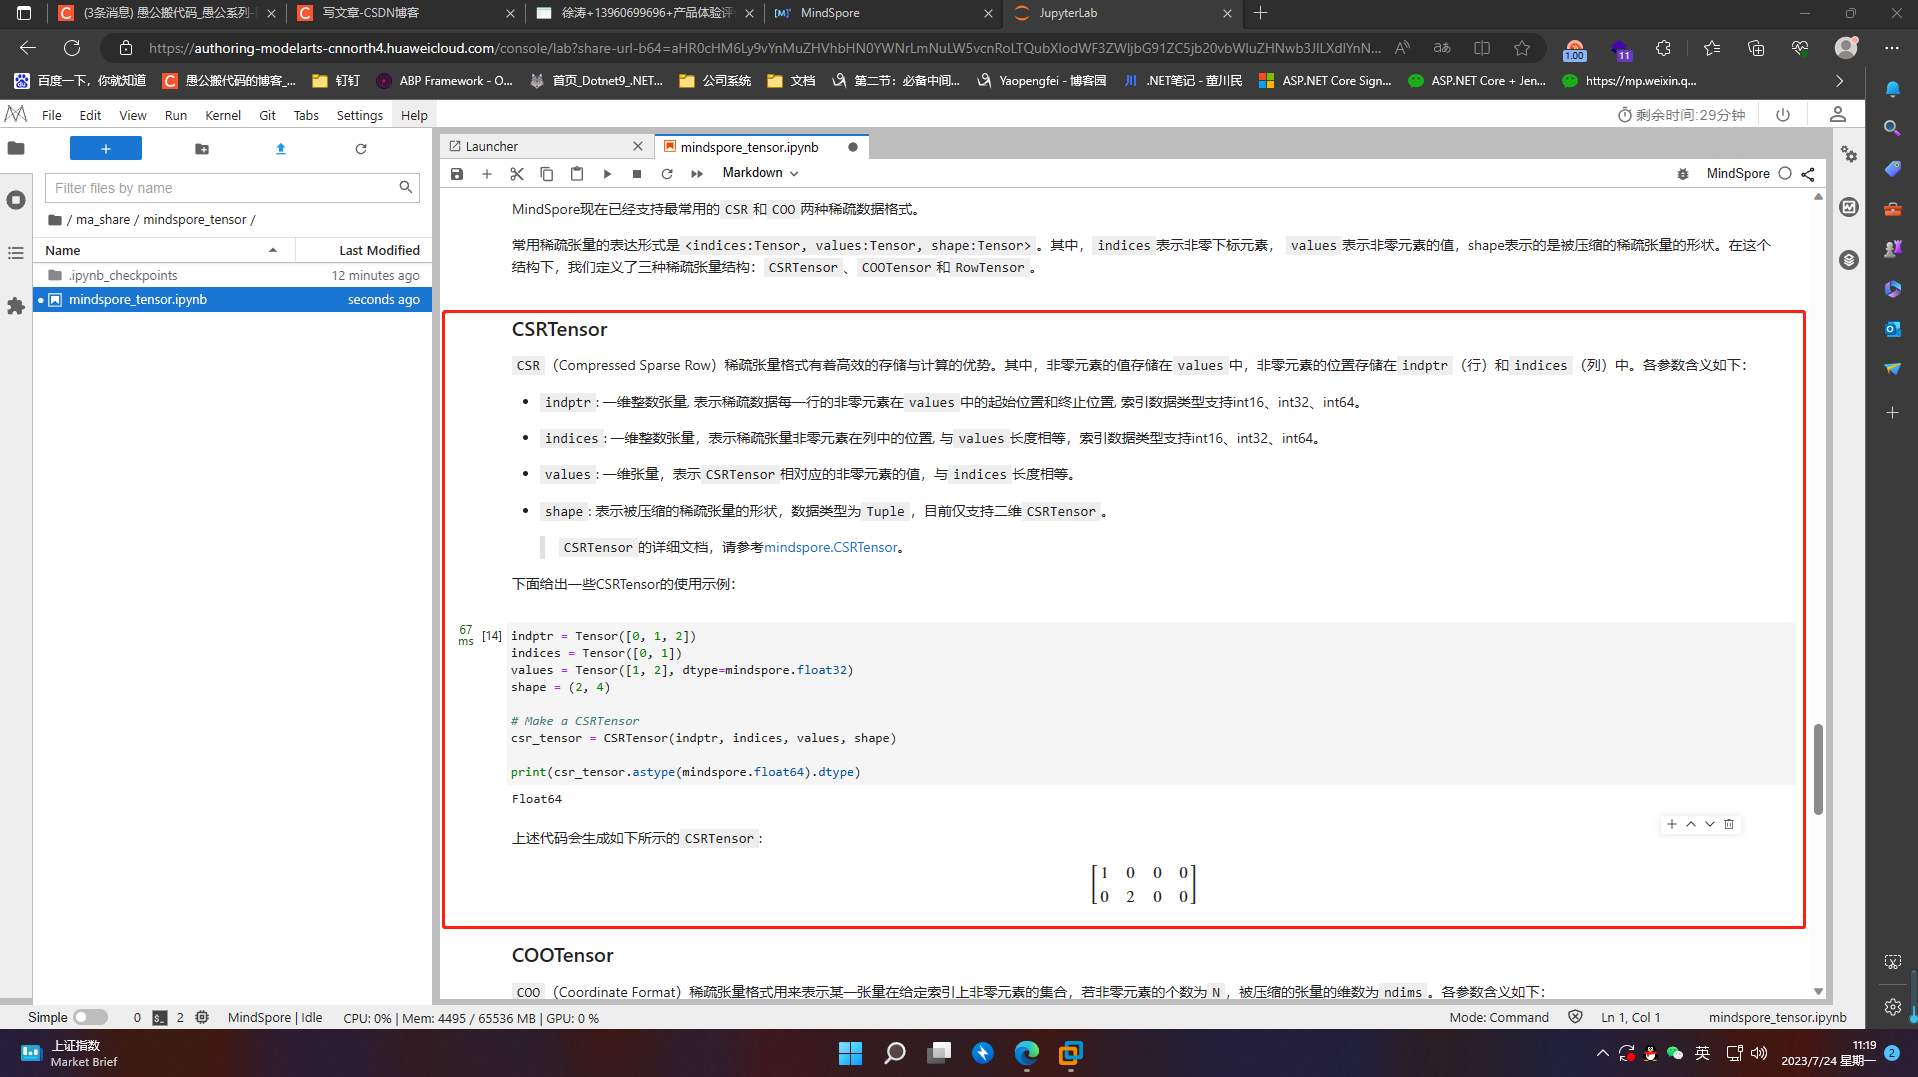Click the Ln 1, Col 1 indicator

pos(1630,1017)
